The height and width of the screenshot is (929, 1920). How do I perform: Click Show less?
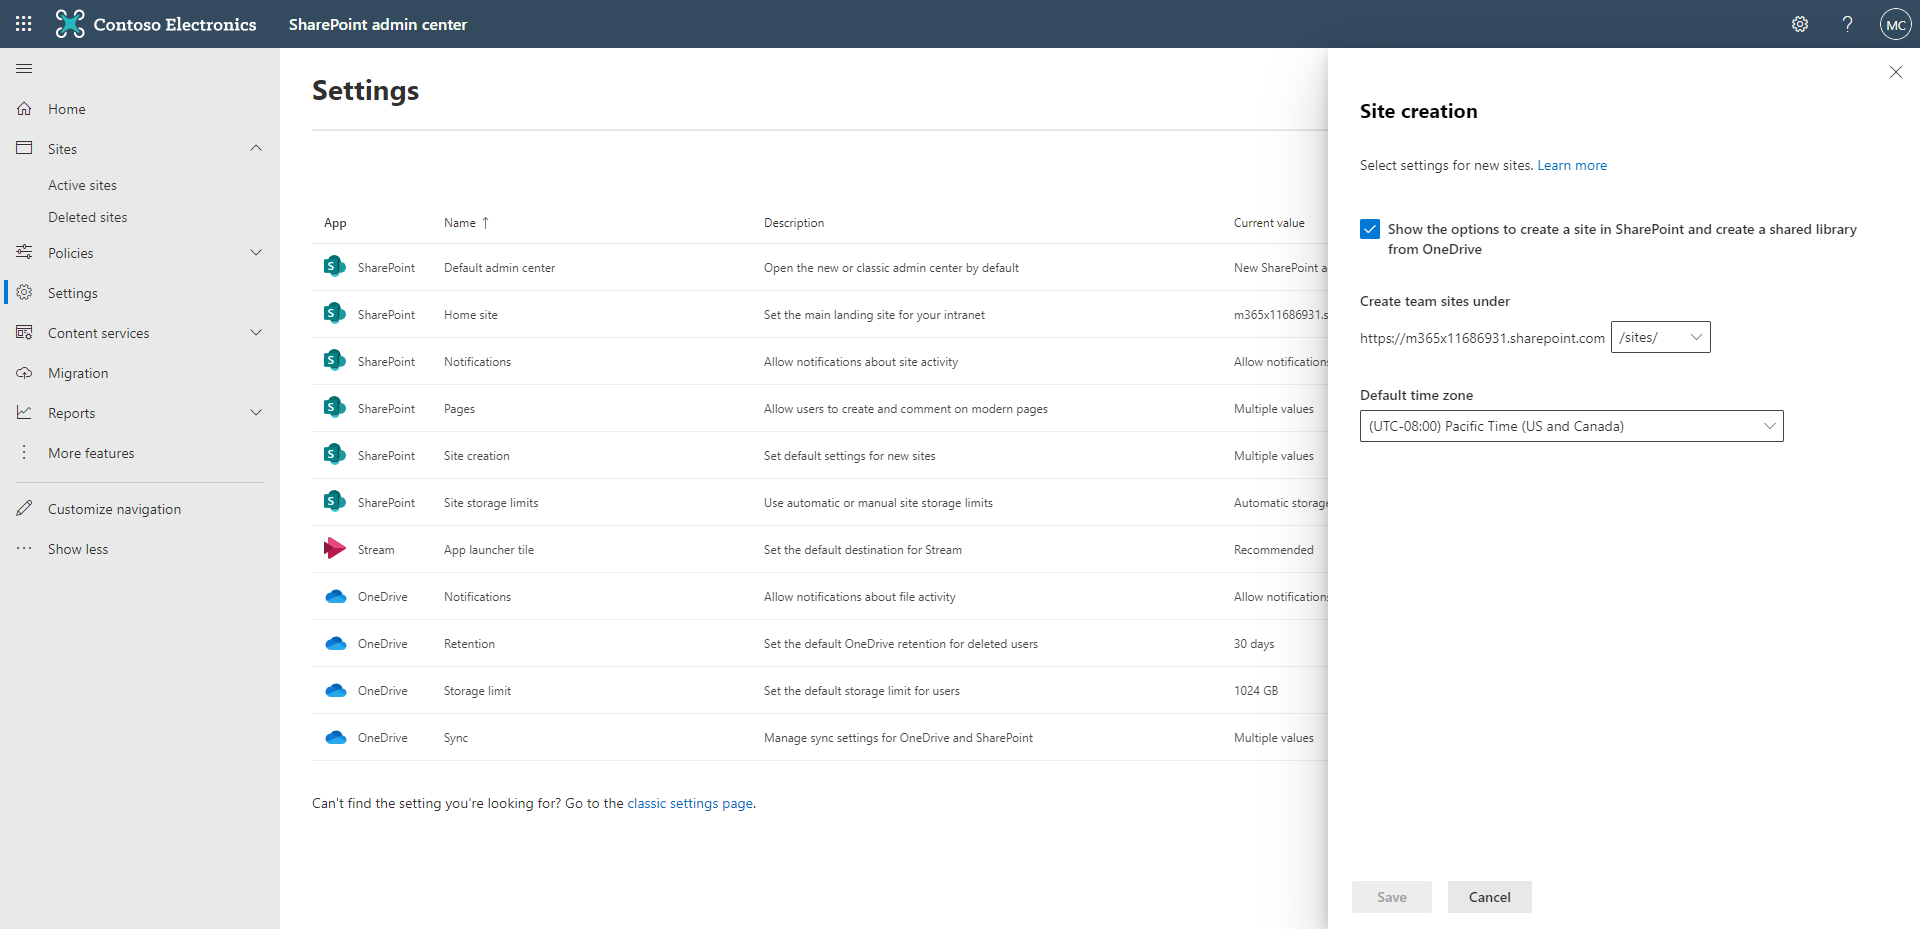[78, 549]
